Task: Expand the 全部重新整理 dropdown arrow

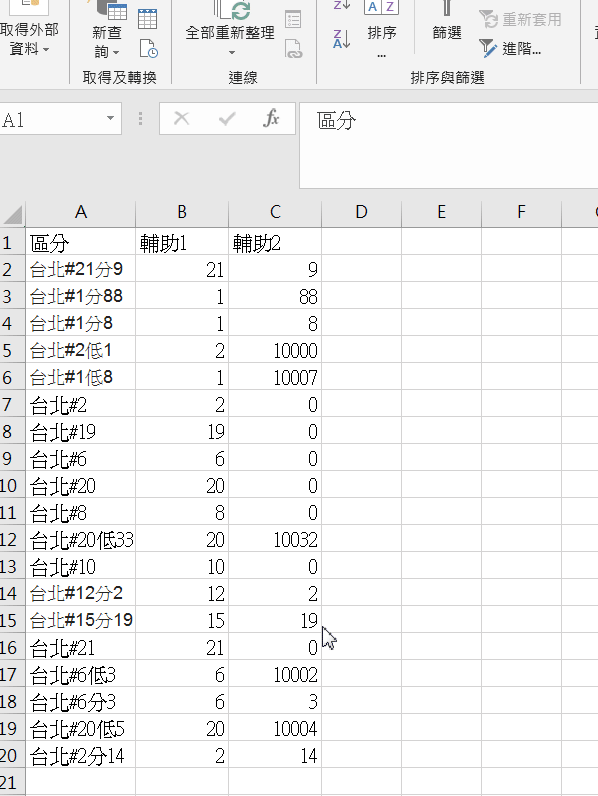Action: (x=231, y=52)
